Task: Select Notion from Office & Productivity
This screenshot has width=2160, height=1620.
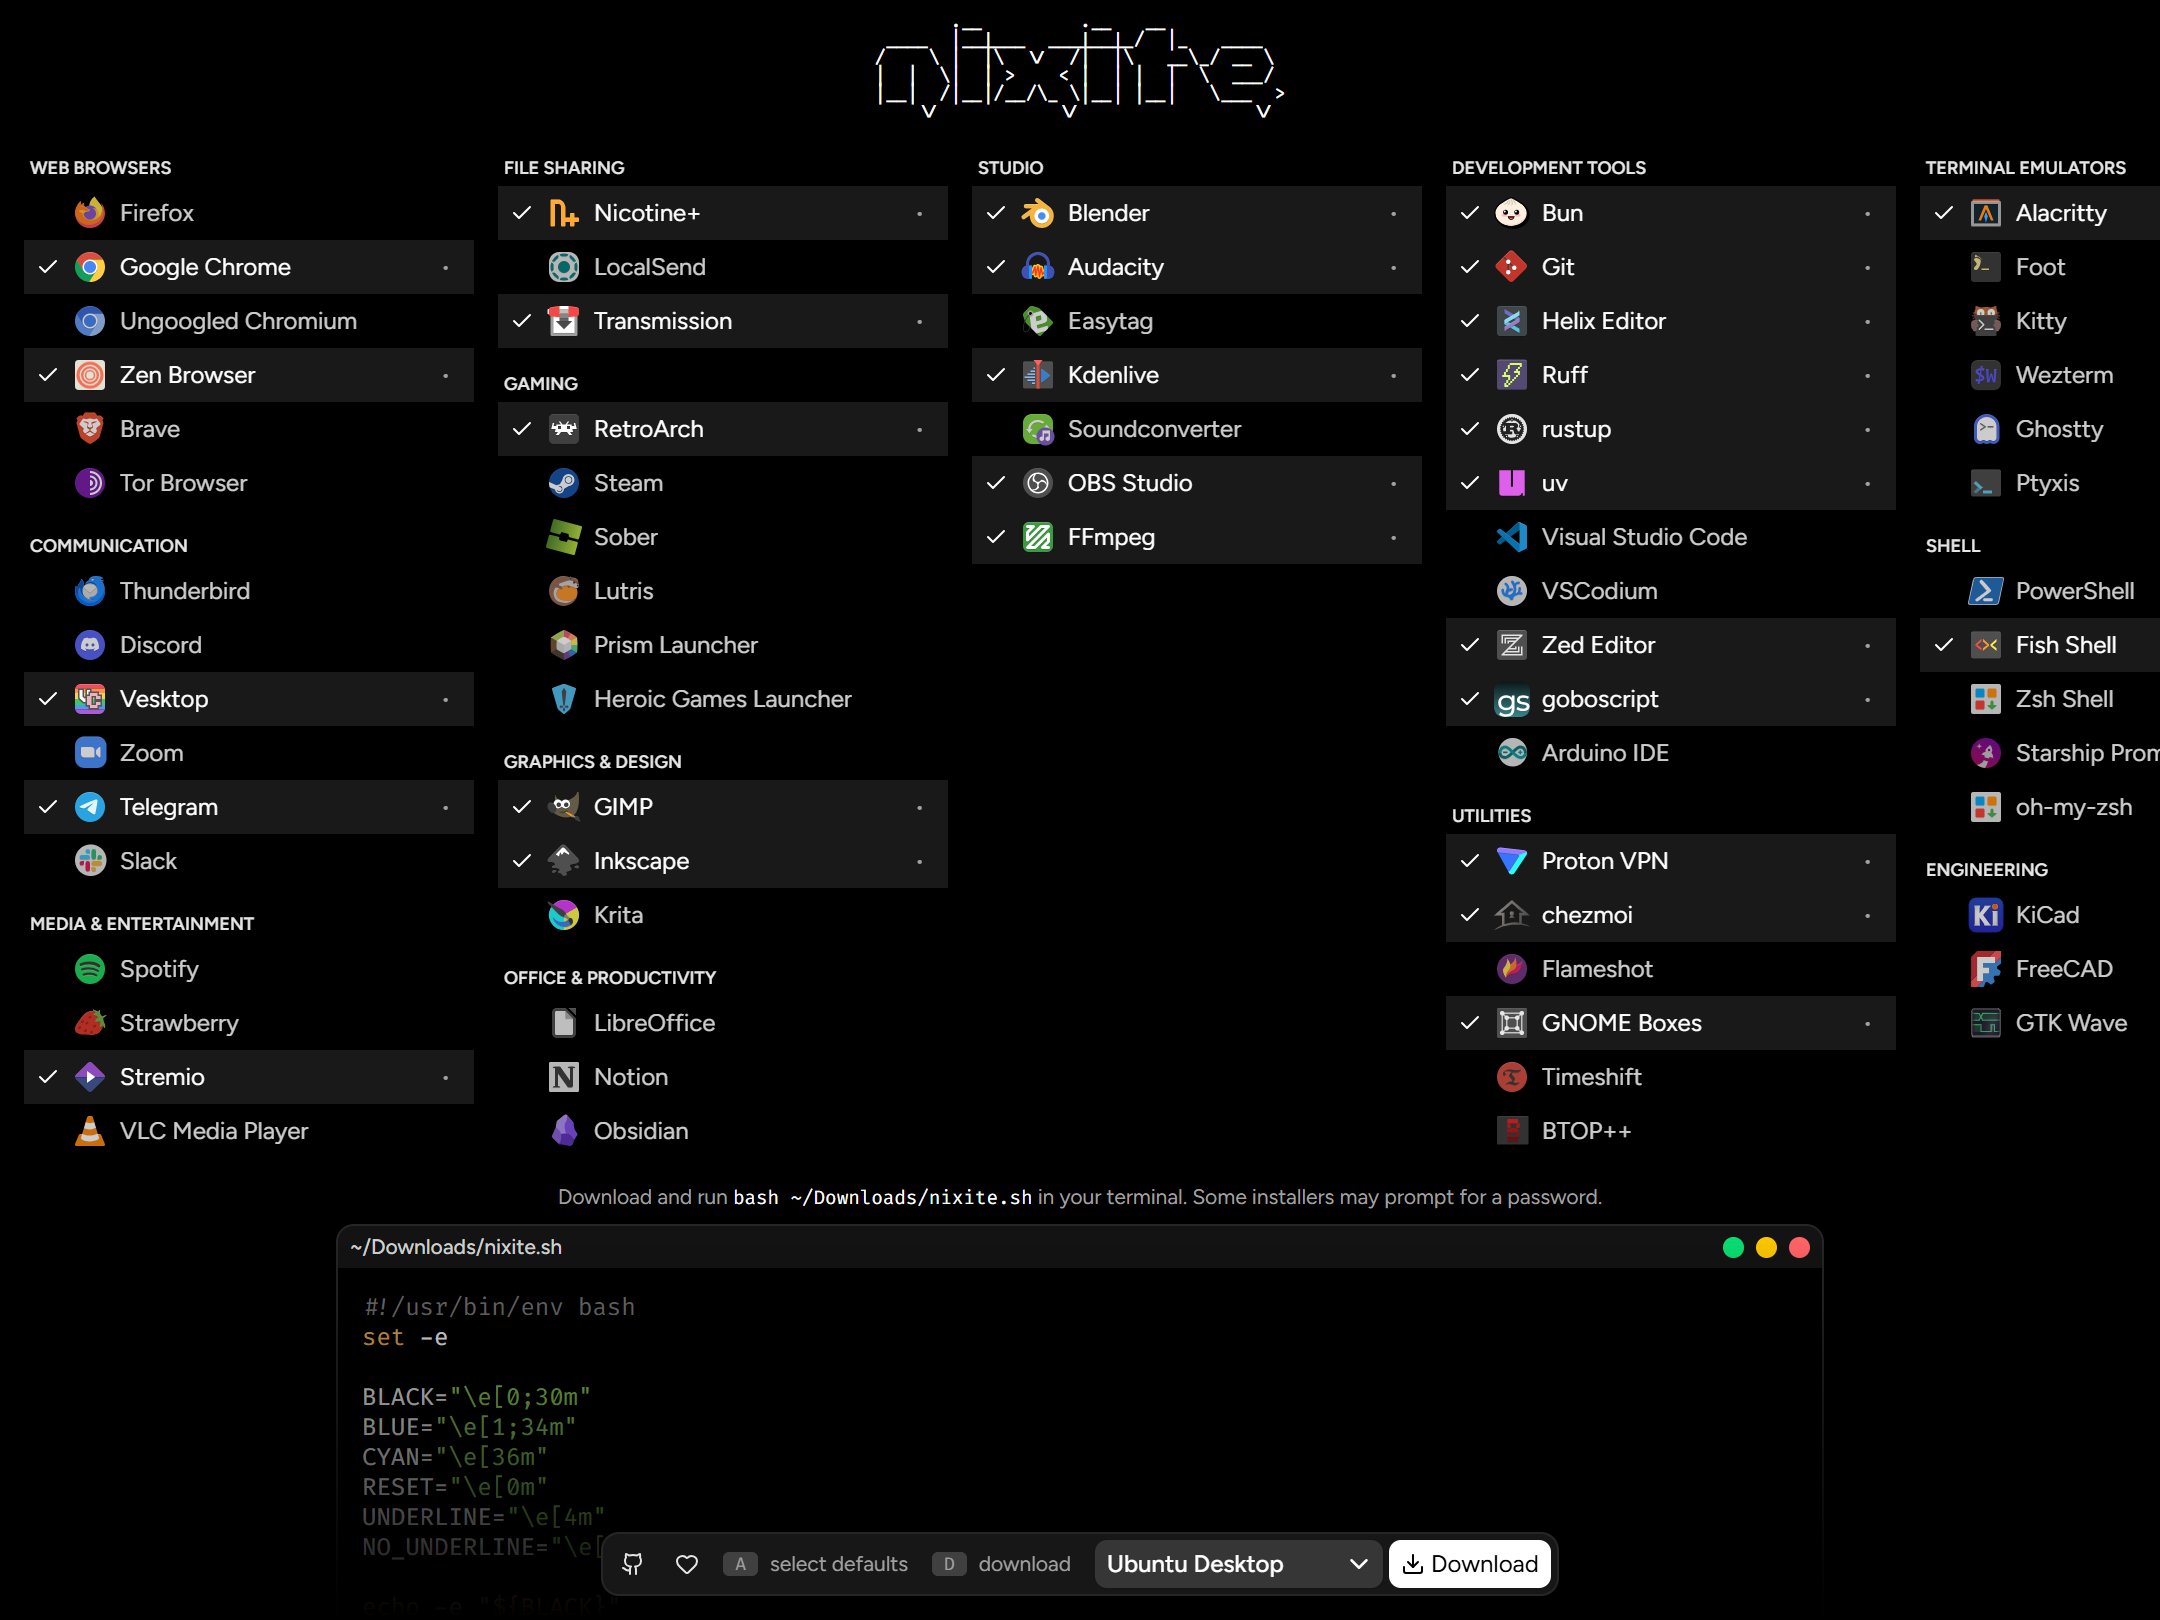Action: [723, 1077]
